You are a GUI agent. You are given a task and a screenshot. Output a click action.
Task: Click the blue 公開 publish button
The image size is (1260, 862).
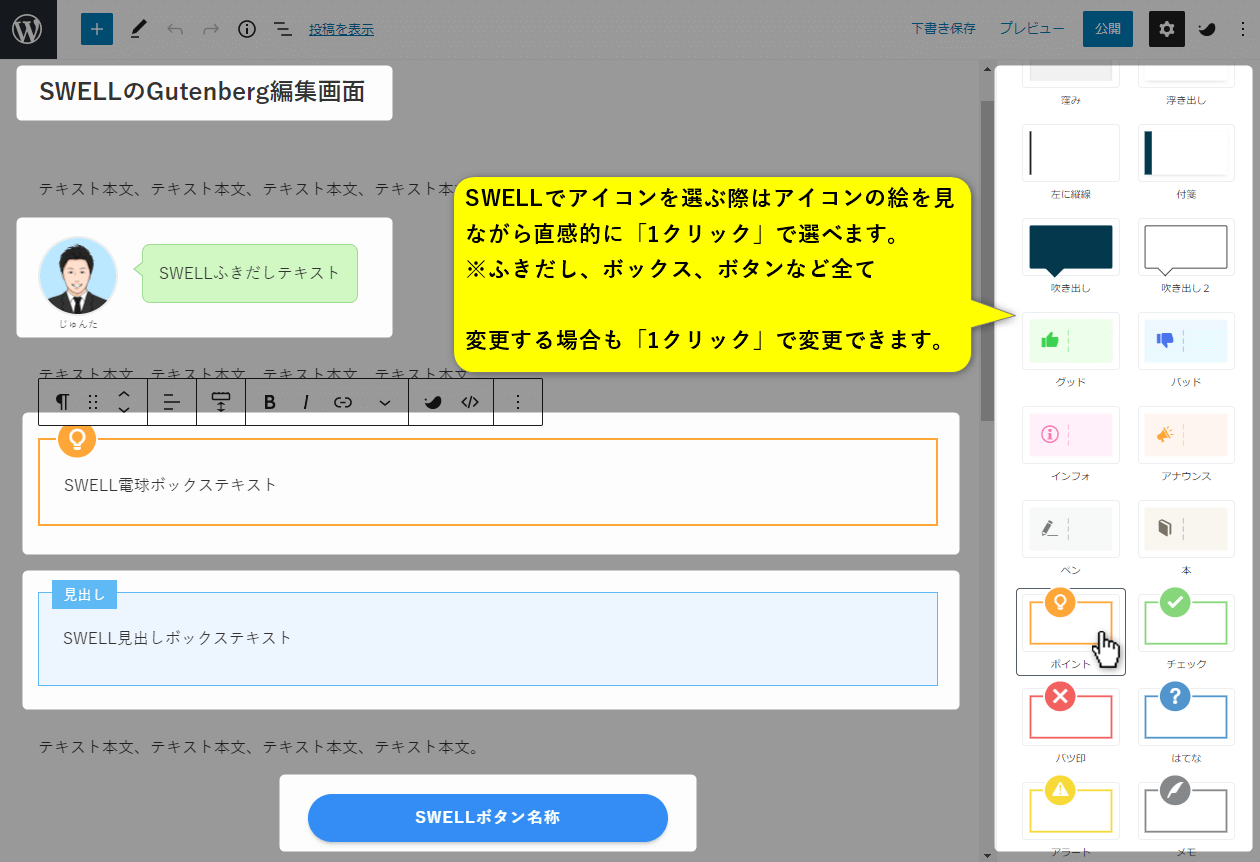pos(1108,29)
